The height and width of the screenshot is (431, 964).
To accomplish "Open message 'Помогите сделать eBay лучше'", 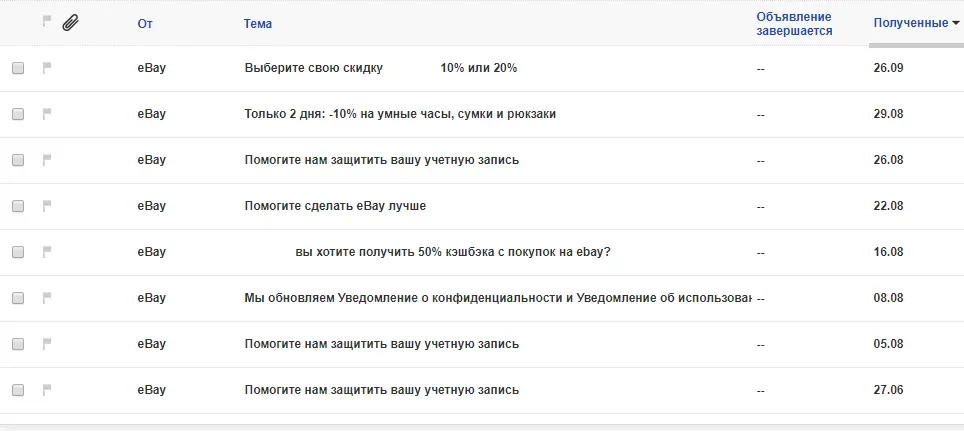I will pos(335,207).
